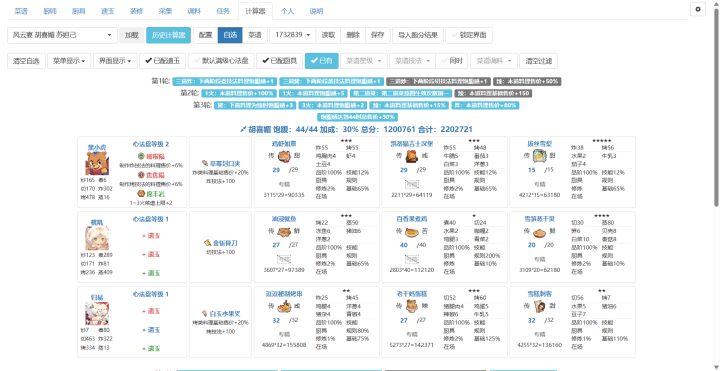Click dish icon in the 3109*20=62180 card

539,232
